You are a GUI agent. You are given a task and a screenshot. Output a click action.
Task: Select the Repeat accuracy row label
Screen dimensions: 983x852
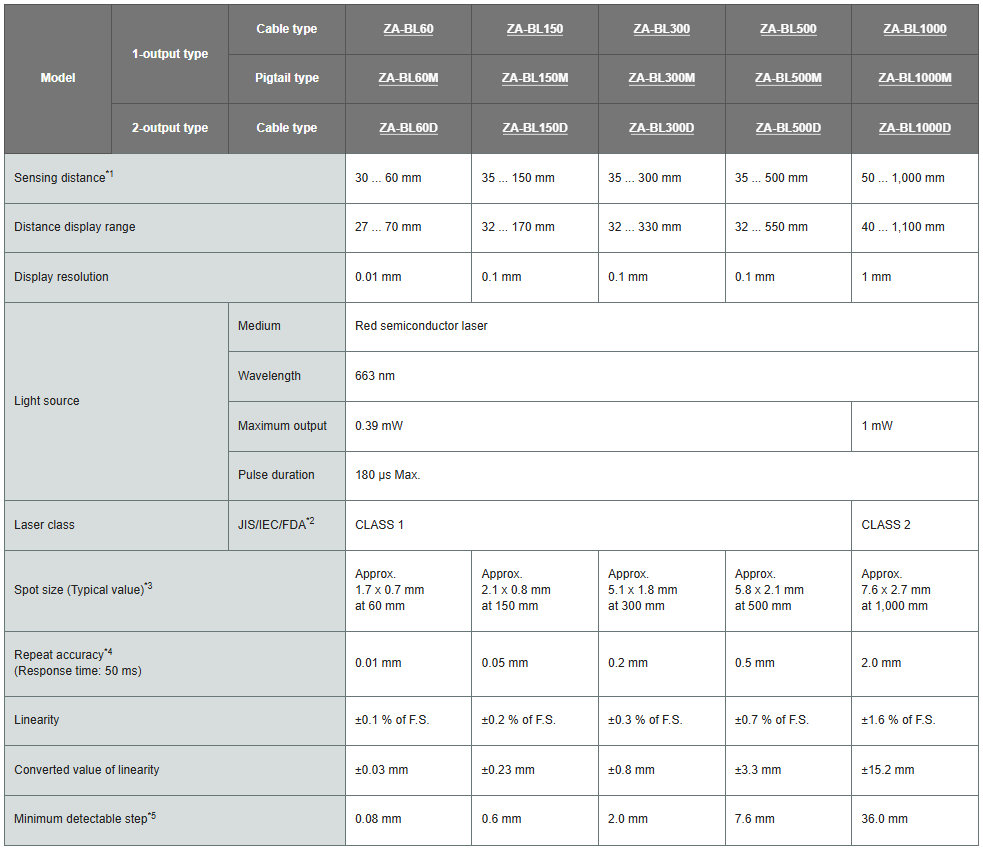tap(175, 664)
